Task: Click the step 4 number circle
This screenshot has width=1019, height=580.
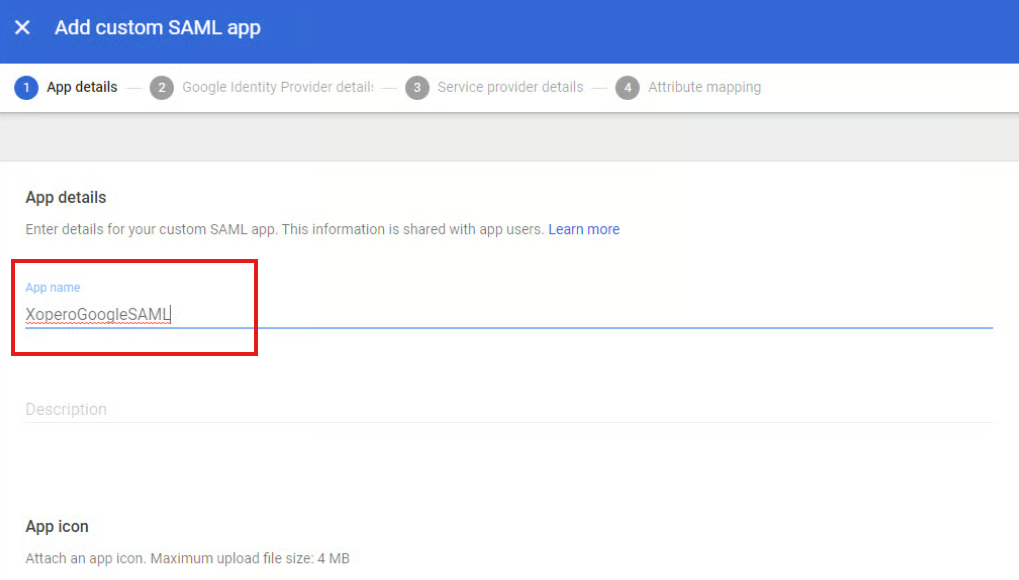Action: (x=627, y=88)
